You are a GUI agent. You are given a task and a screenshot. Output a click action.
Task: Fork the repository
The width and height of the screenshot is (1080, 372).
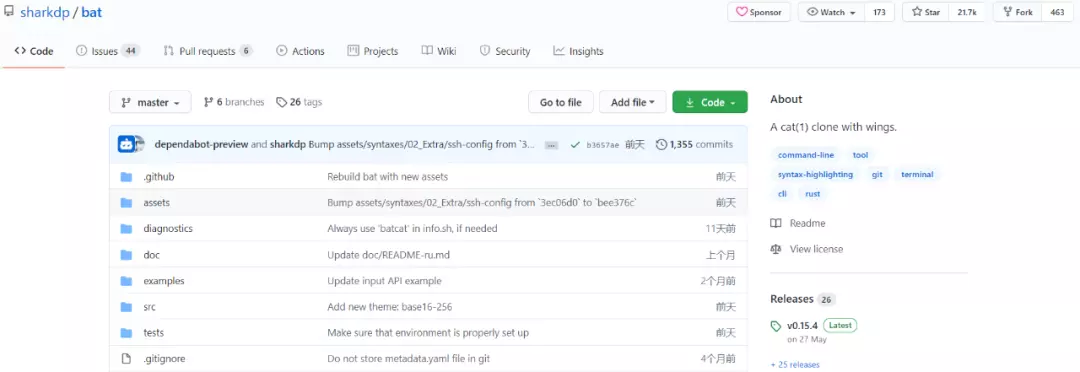click(1018, 12)
